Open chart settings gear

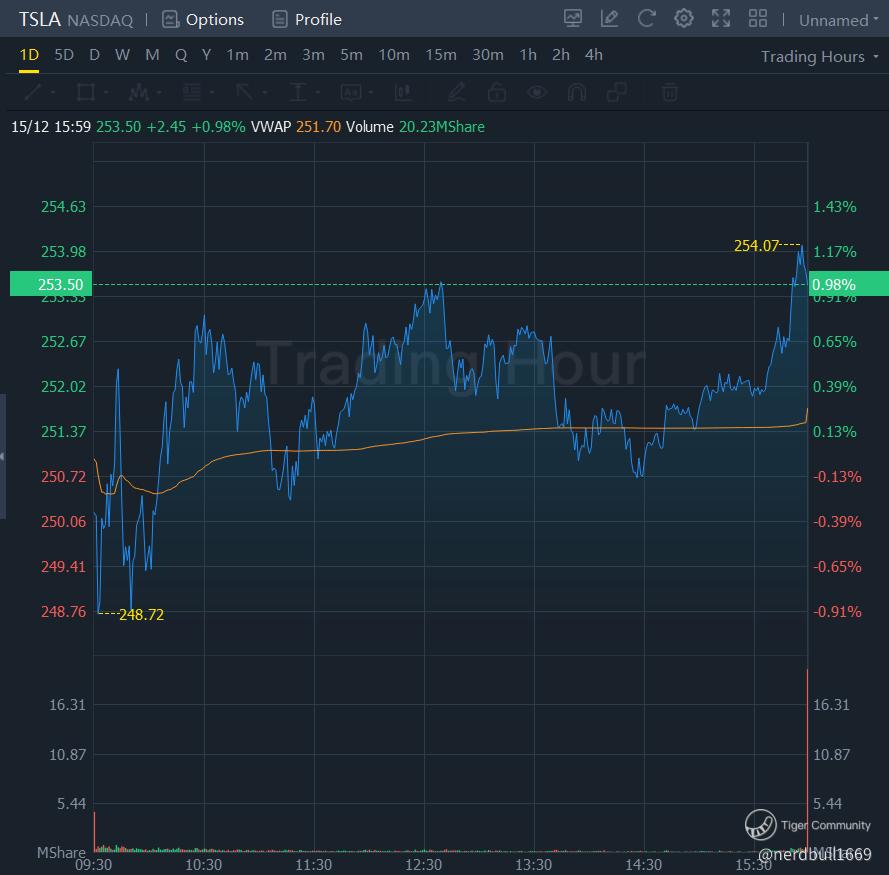click(x=684, y=18)
